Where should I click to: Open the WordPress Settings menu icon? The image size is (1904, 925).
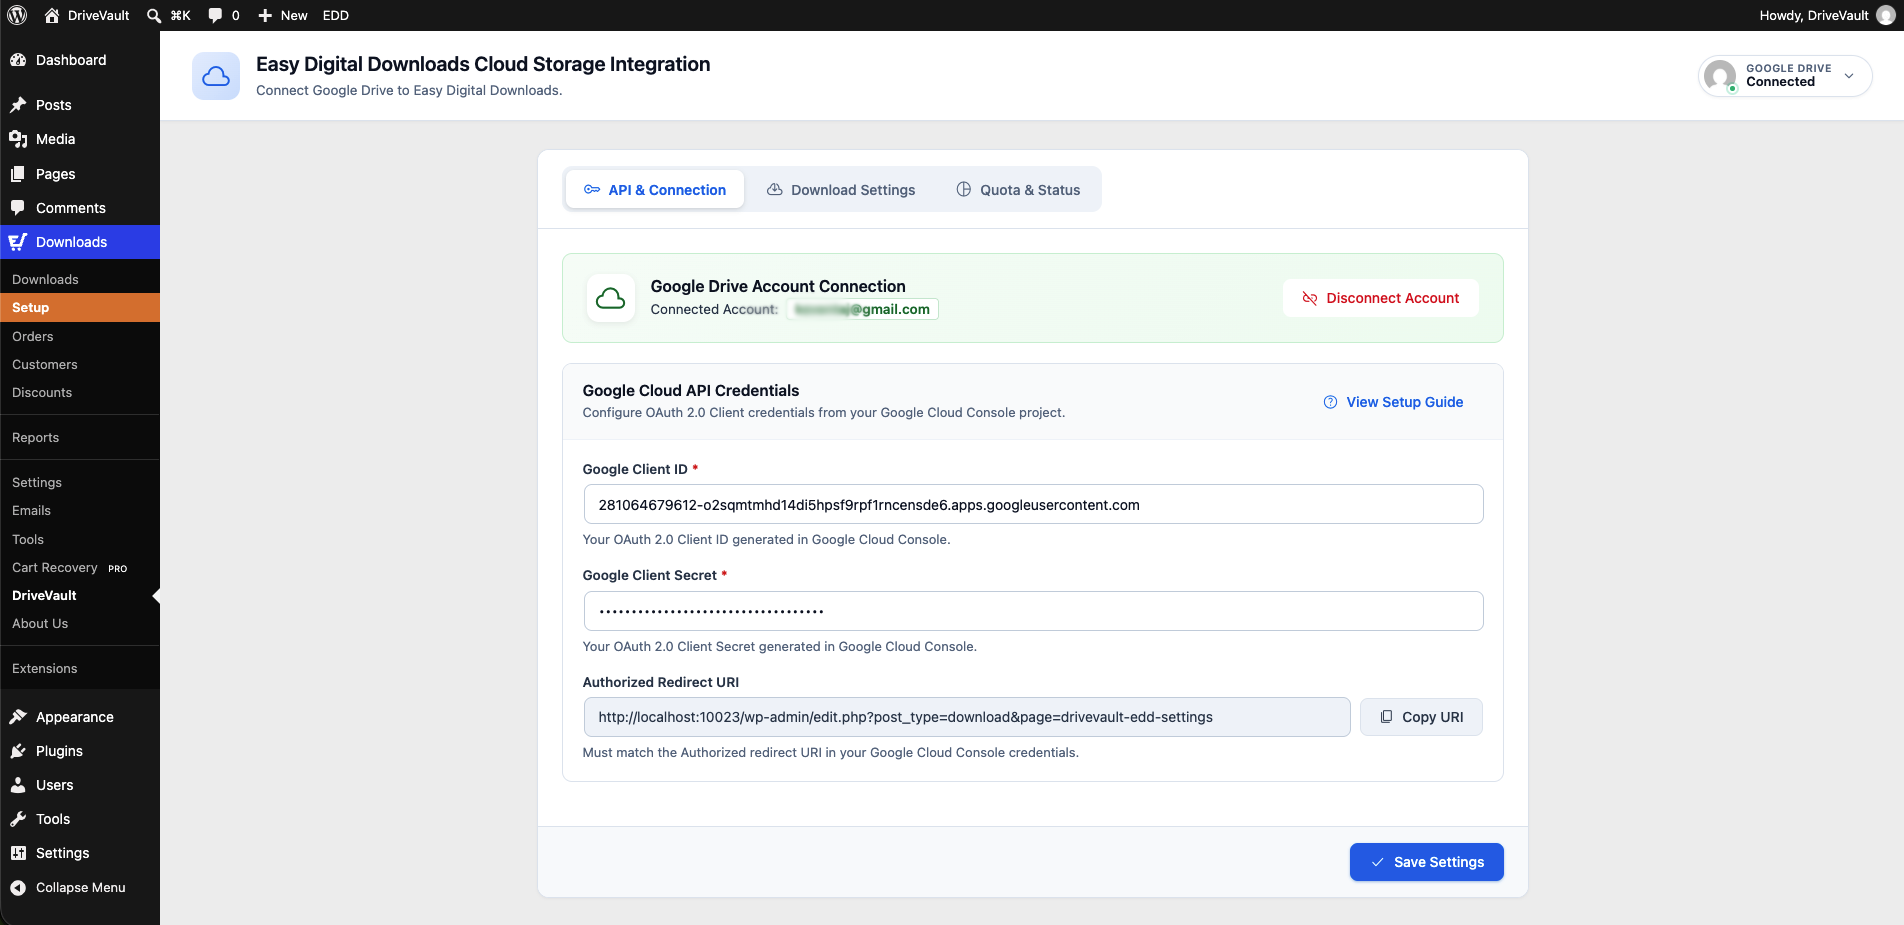click(18, 853)
